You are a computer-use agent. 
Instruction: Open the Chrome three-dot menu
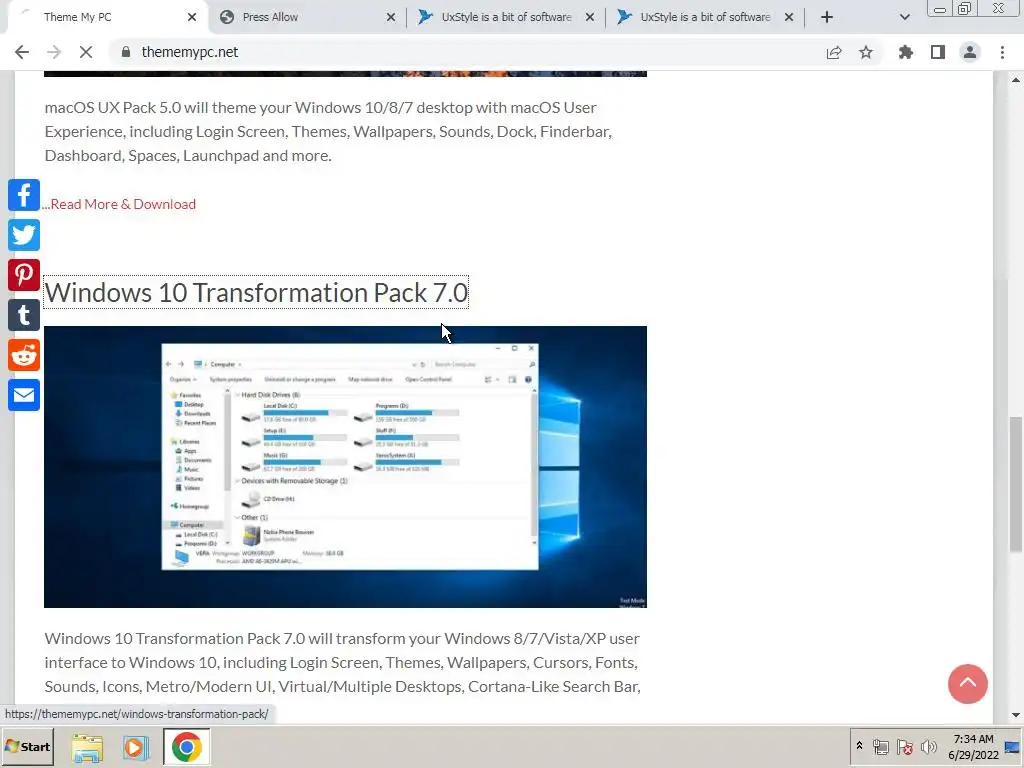1002,52
